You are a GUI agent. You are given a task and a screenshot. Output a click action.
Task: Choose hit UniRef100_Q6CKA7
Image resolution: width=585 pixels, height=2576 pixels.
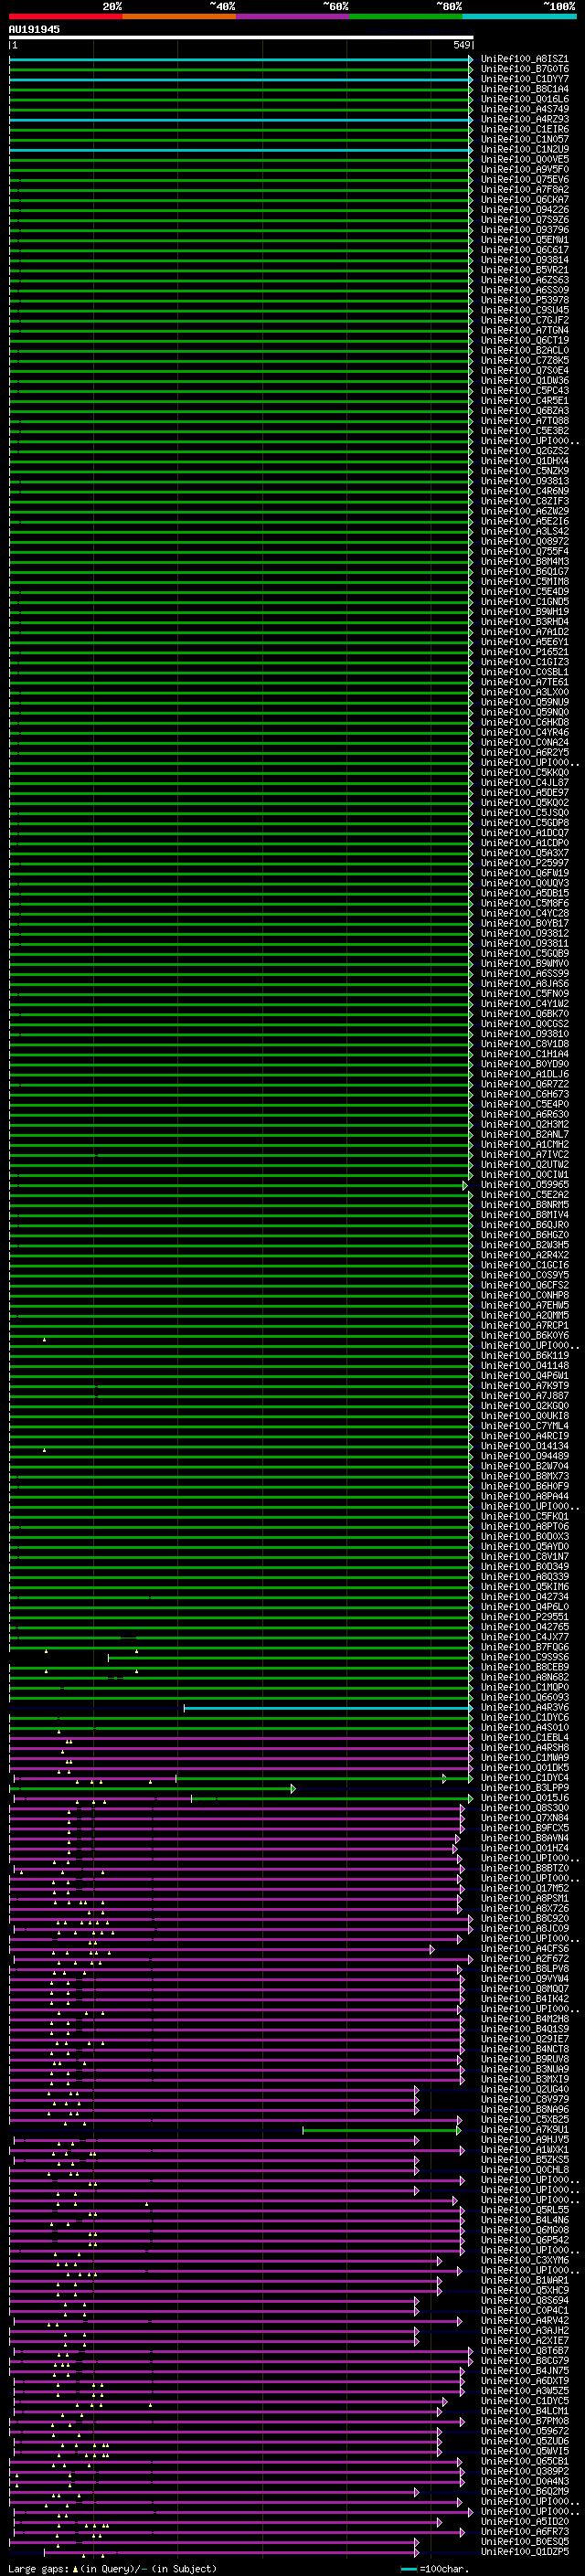click(x=524, y=200)
